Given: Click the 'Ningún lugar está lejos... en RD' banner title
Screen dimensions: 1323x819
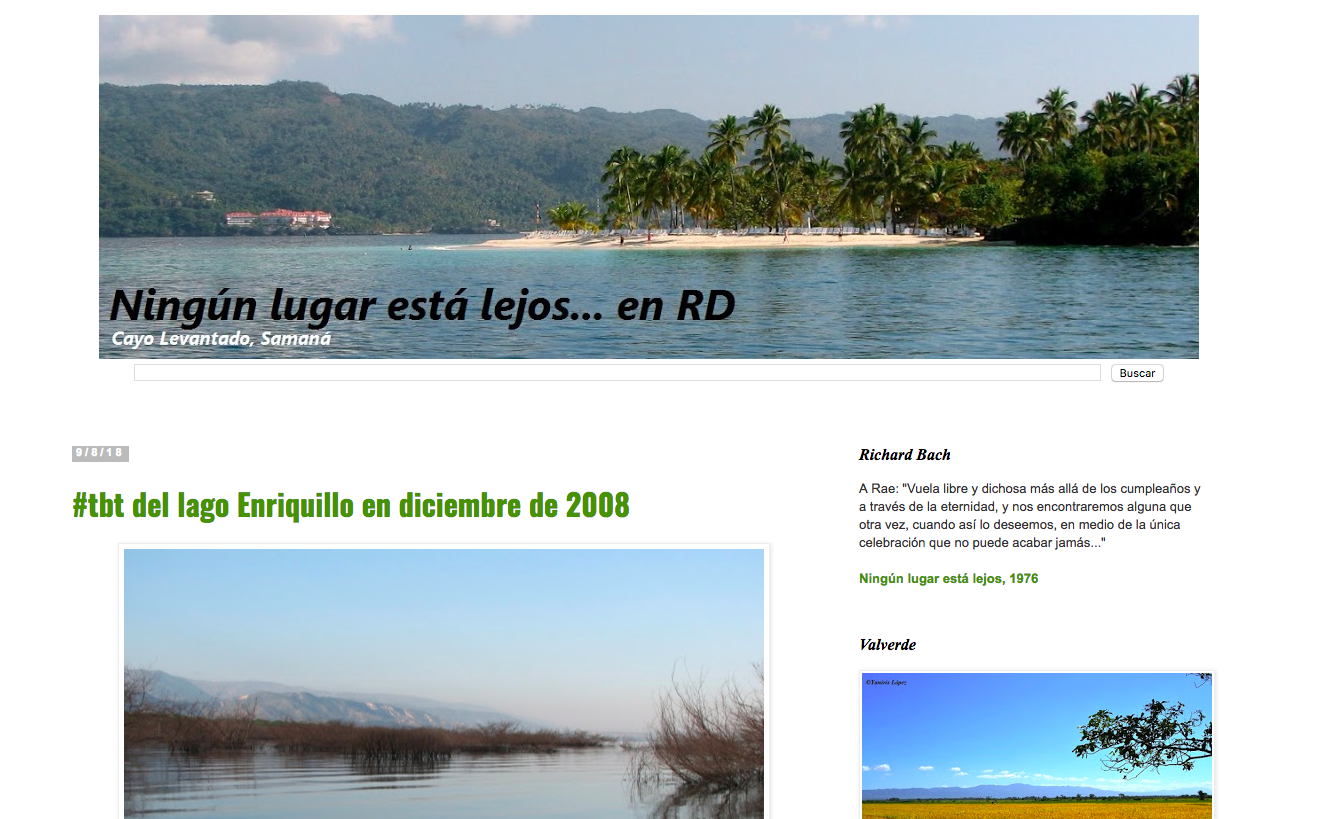Looking at the screenshot, I should (x=422, y=305).
